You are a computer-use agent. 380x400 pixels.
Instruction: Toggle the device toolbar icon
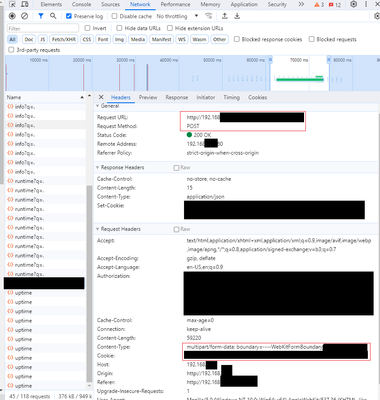(x=24, y=4)
